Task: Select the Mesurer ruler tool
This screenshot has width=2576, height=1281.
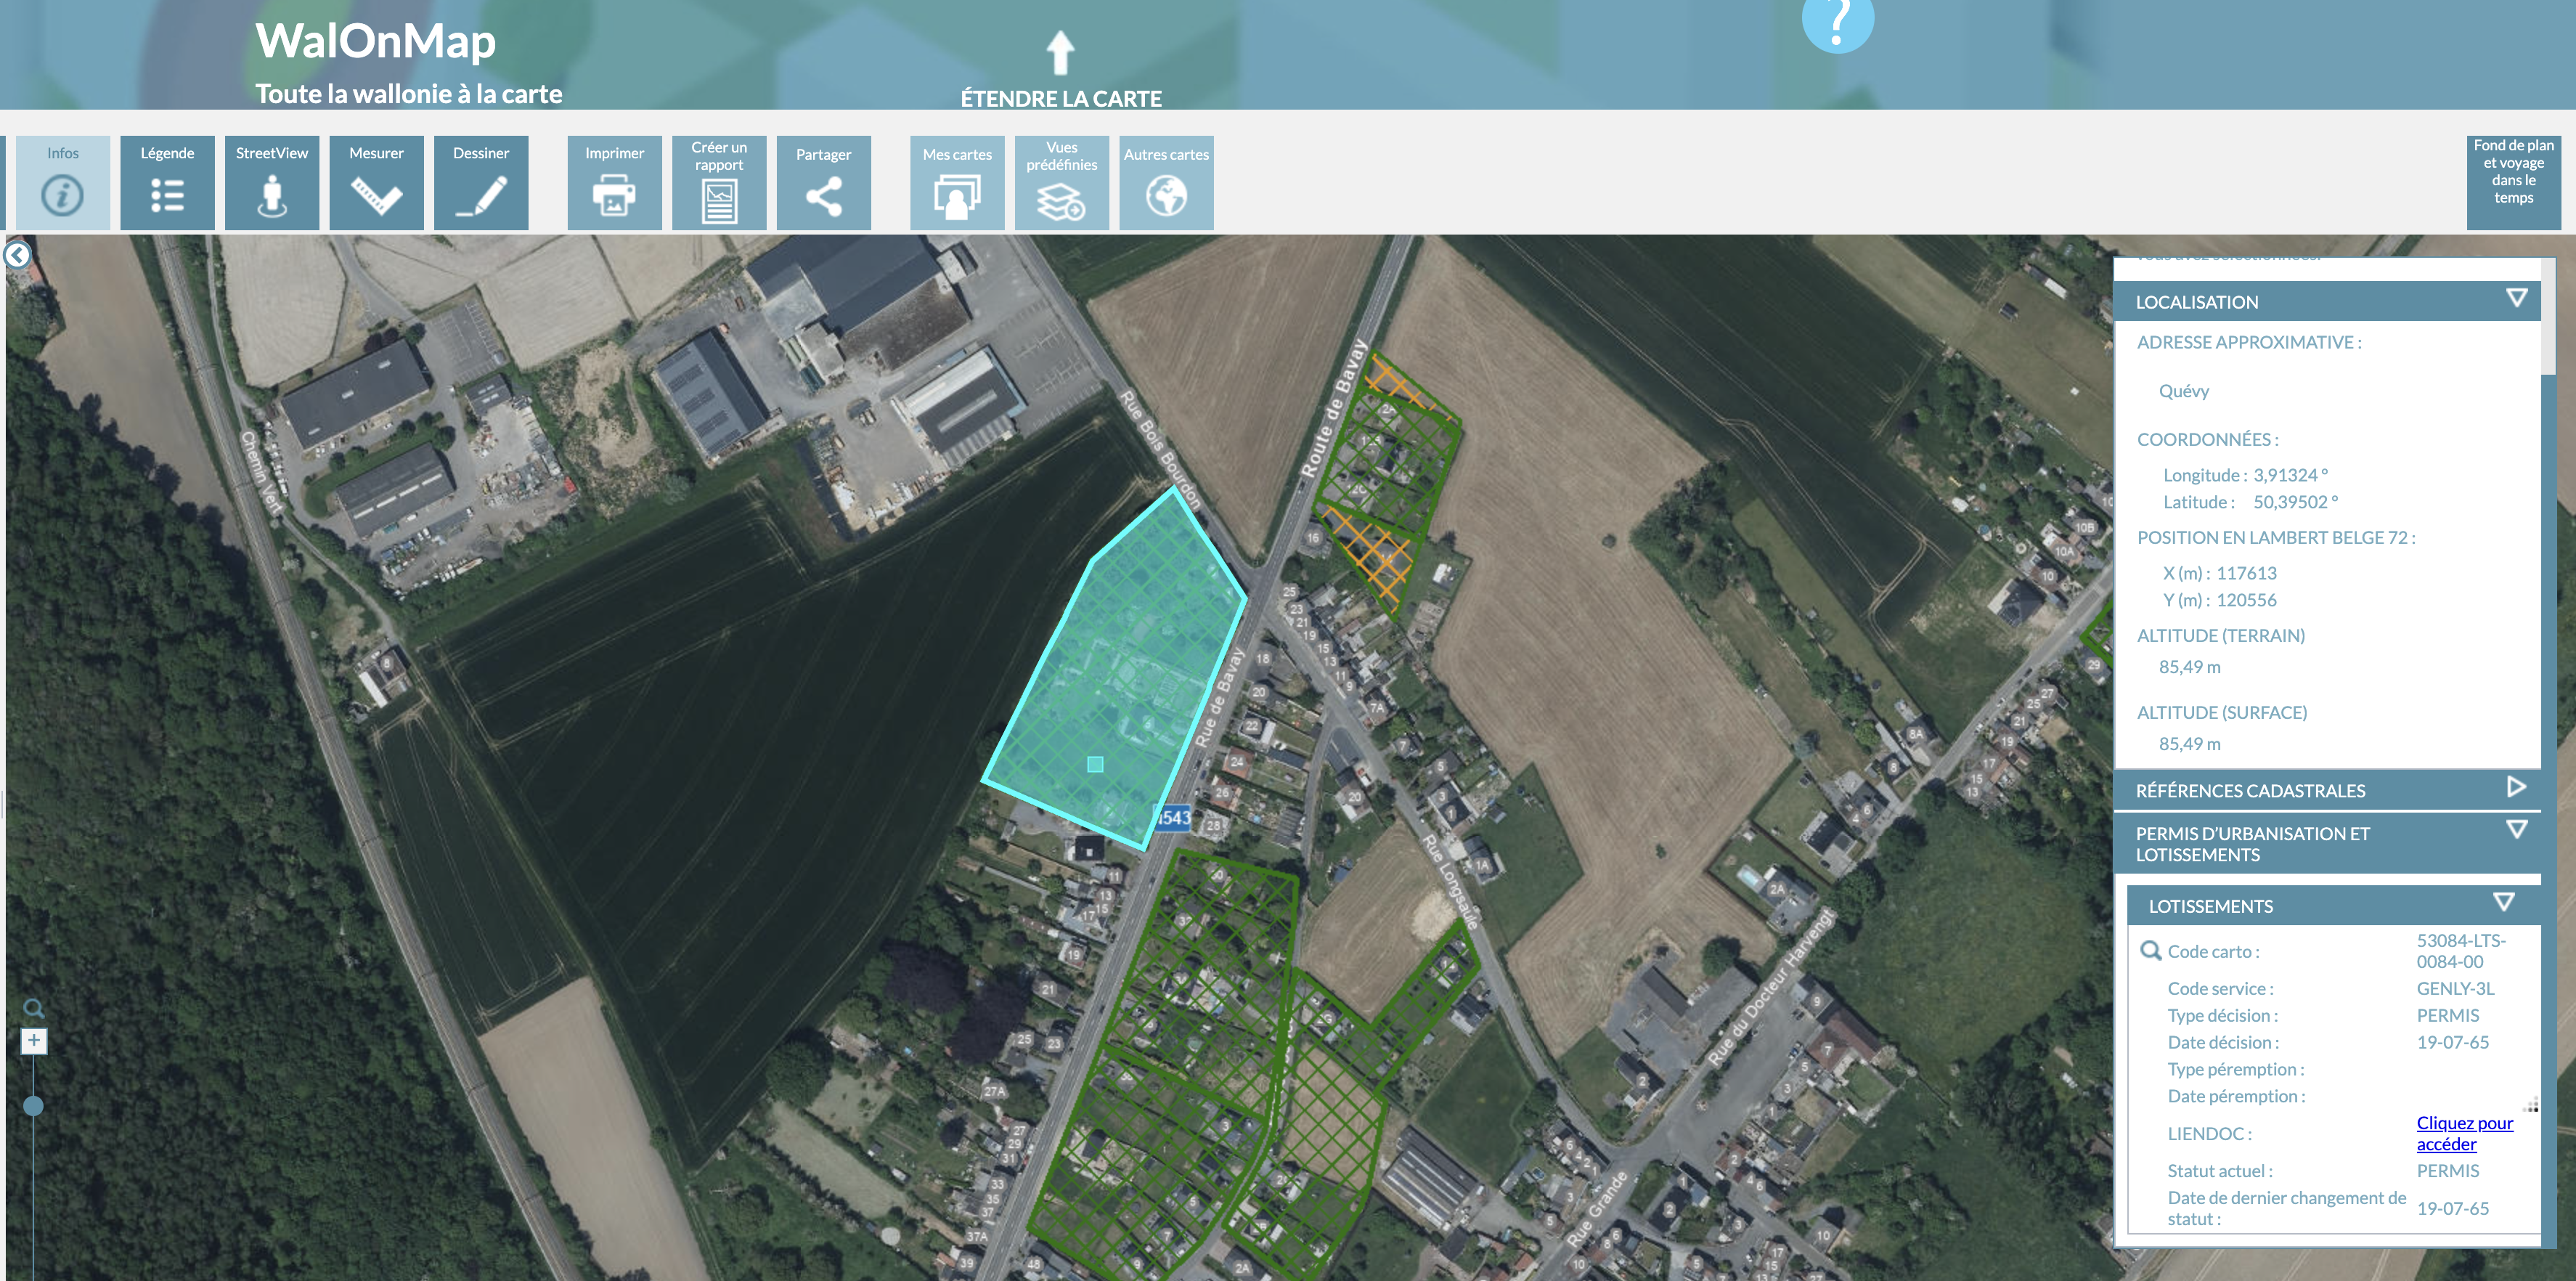Action: pos(376,182)
